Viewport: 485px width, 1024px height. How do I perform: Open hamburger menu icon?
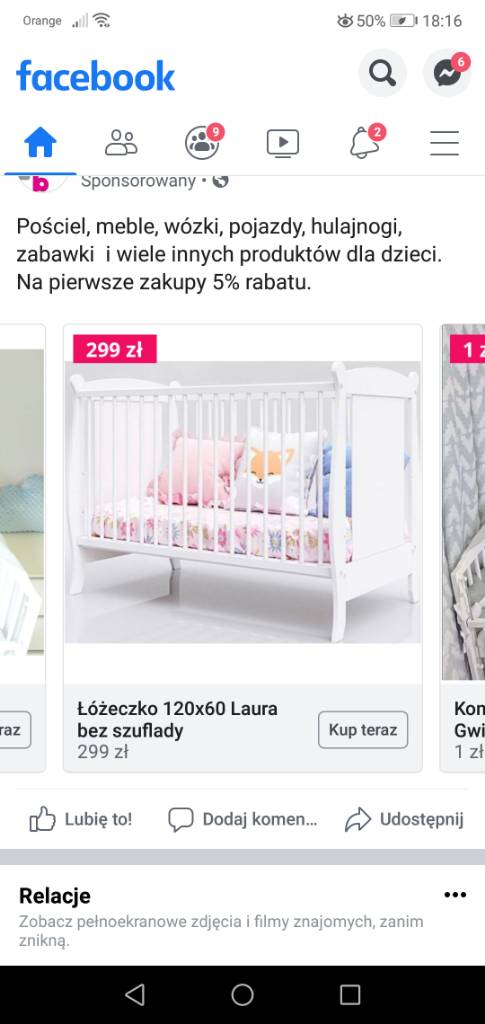coord(445,143)
